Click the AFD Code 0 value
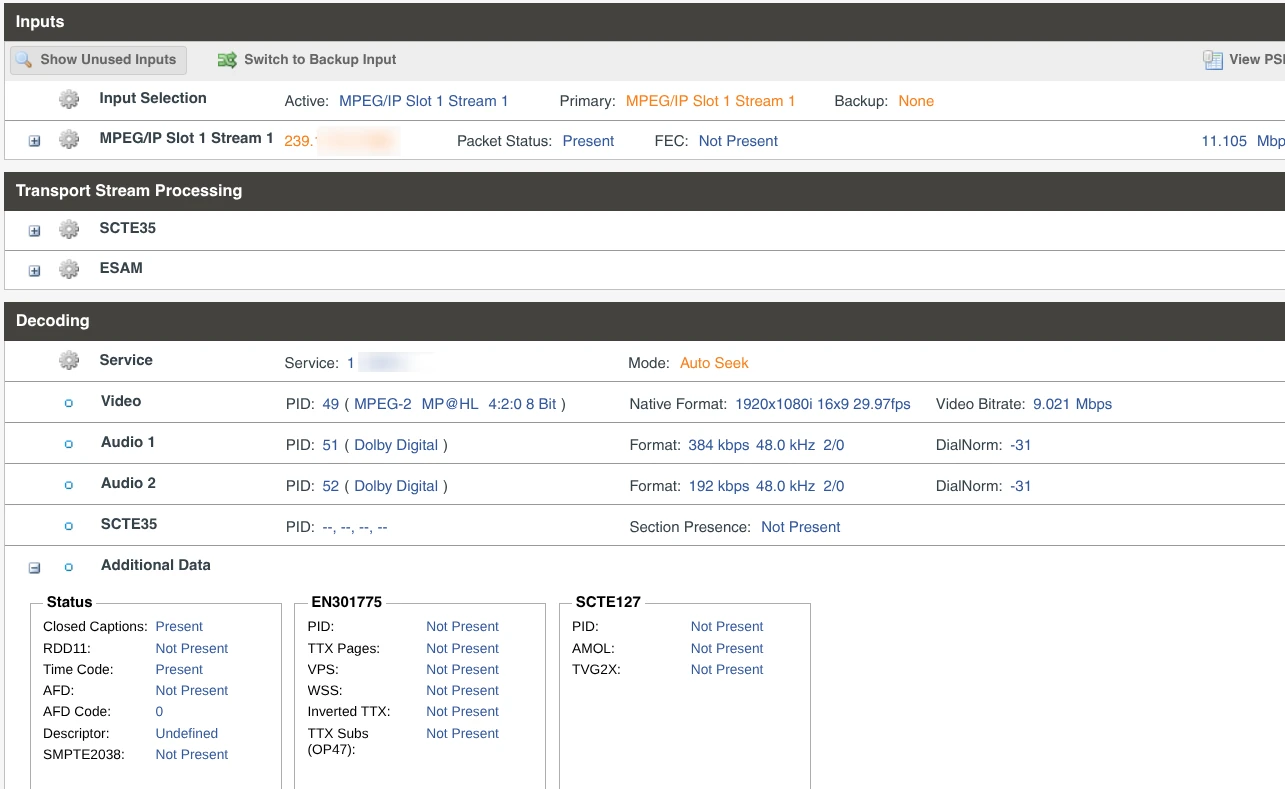 coord(159,711)
